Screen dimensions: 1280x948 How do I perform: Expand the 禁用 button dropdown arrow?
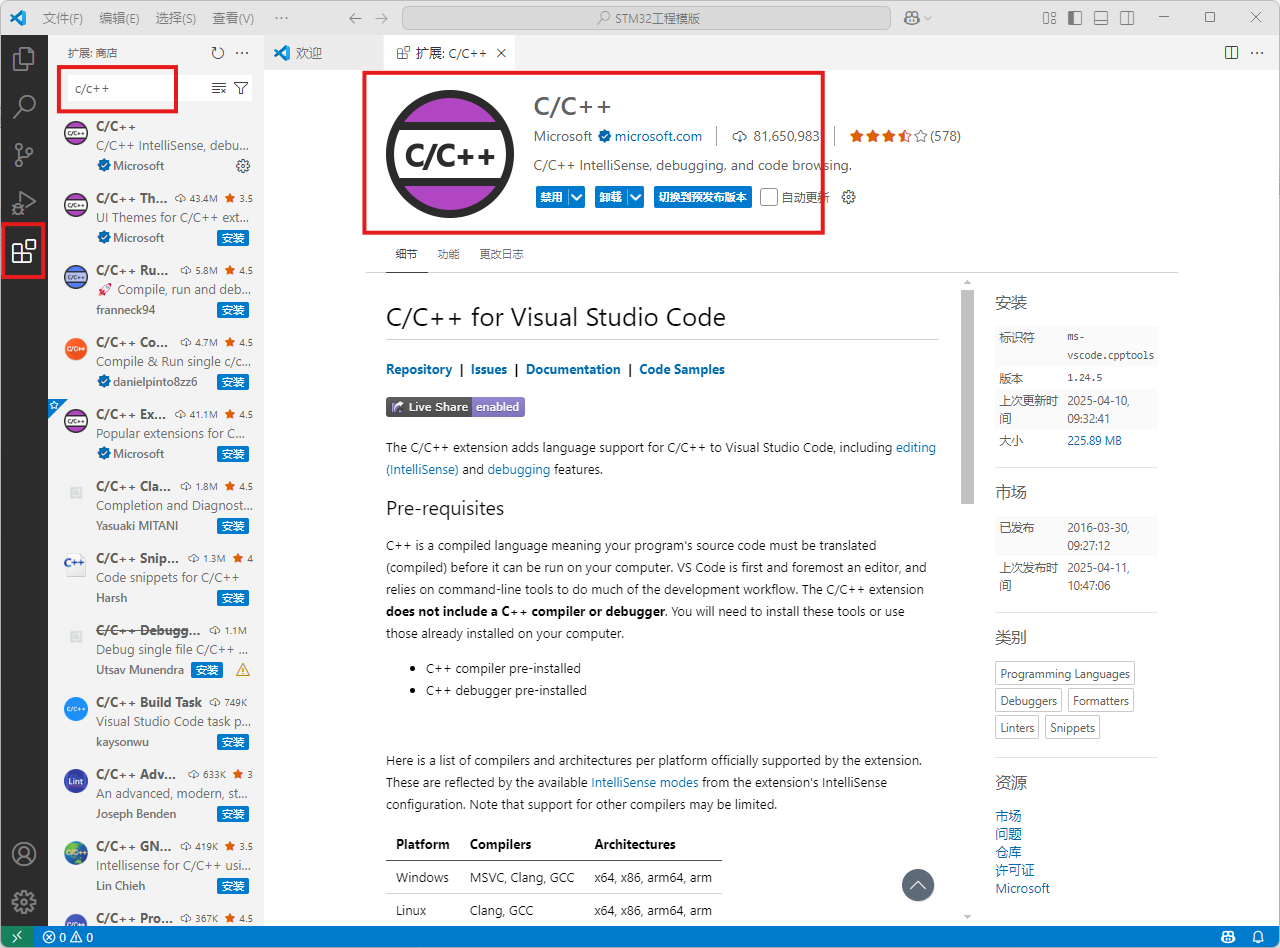[576, 197]
